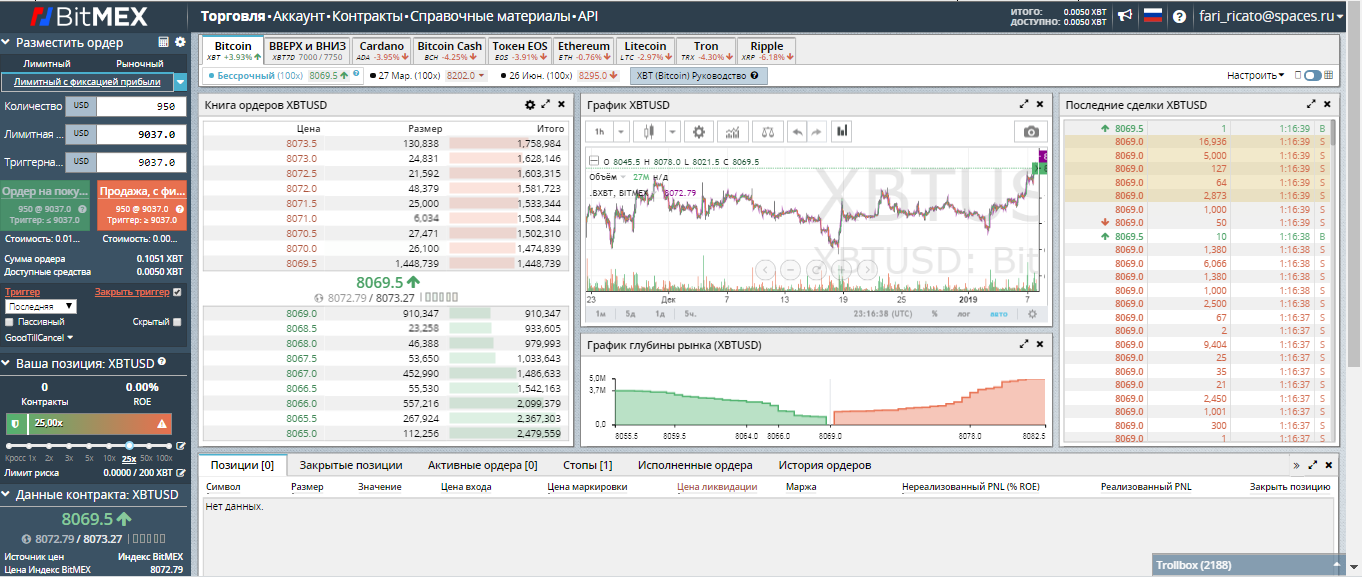This screenshot has height=580, width=1364.
Task: Collapse Ваша позиция: XBTUSD section
Action: pos(7,364)
